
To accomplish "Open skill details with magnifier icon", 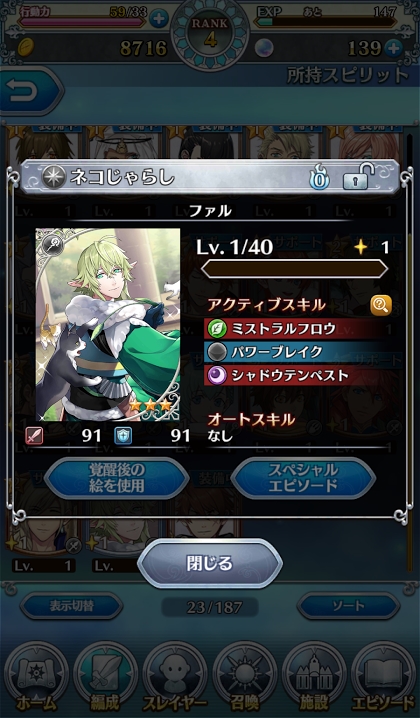I will (x=381, y=305).
